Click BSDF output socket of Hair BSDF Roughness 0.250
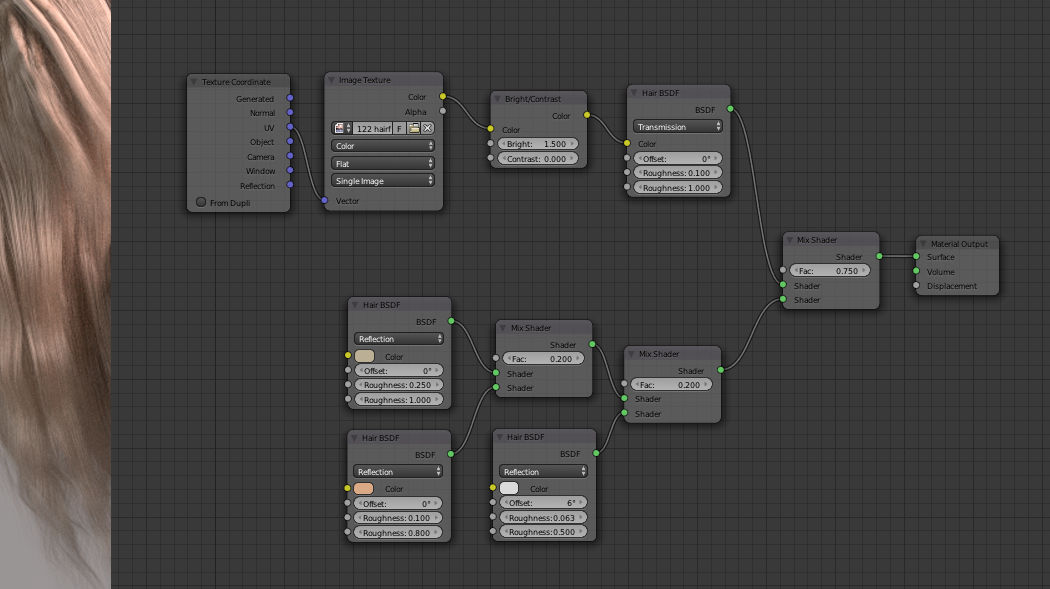This screenshot has width=1050, height=589. [x=451, y=321]
